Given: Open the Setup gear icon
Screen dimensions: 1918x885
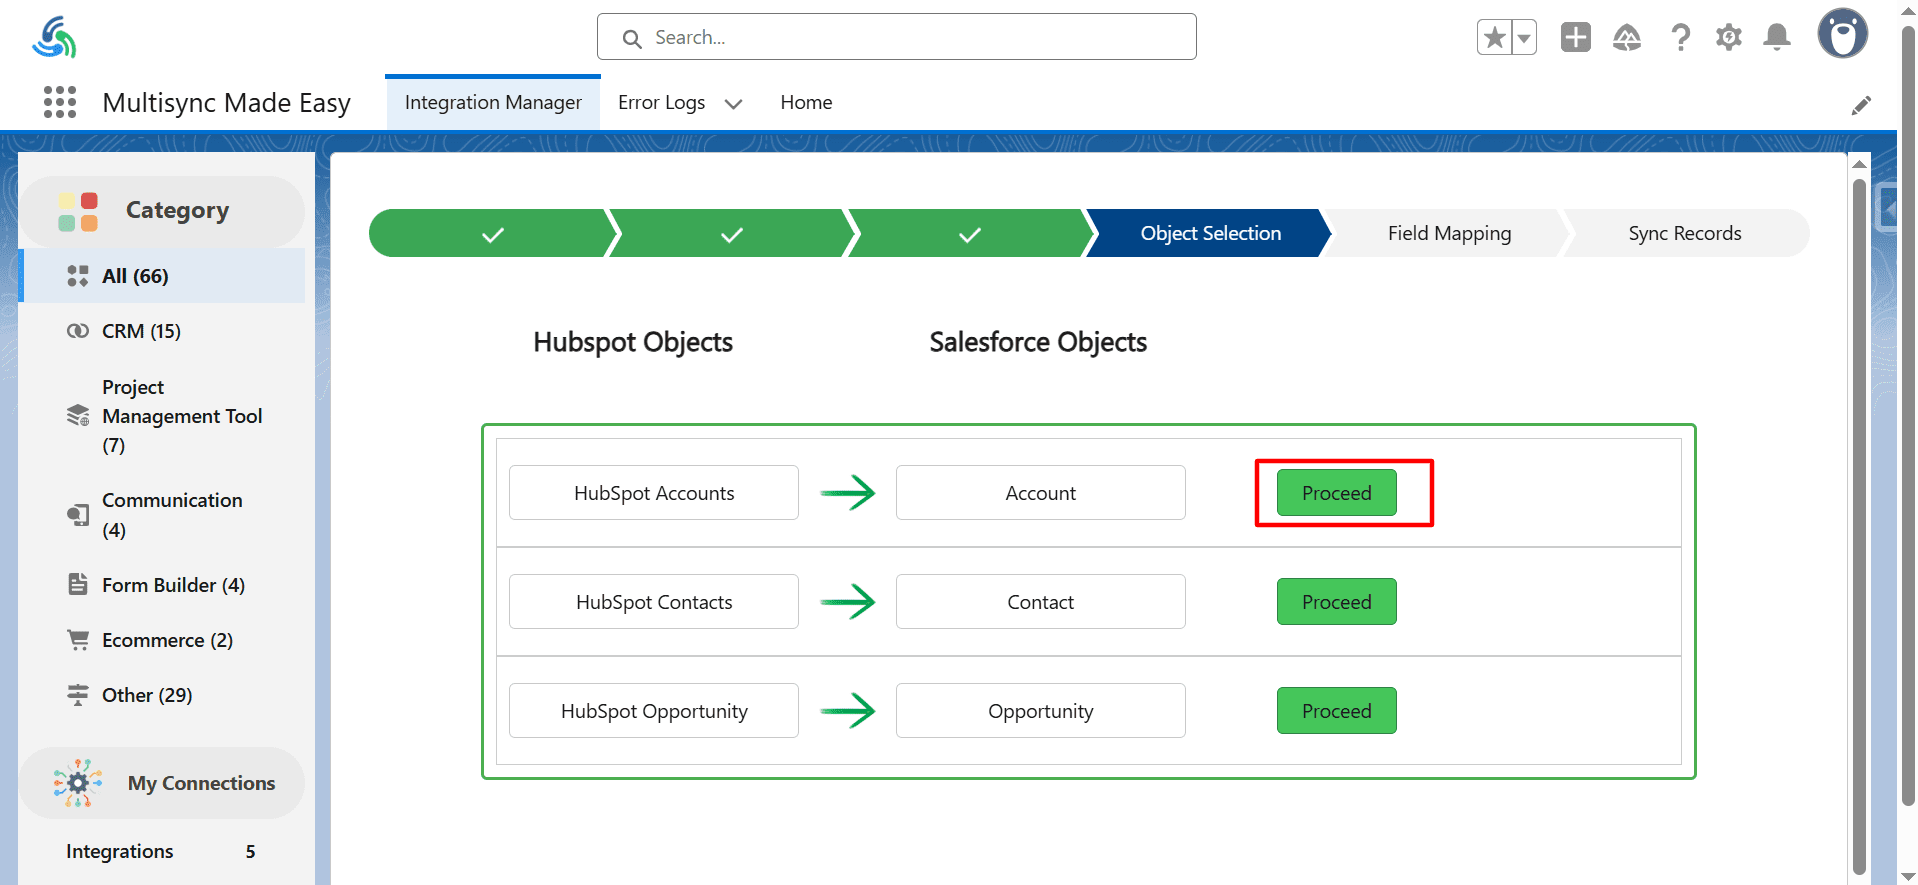Looking at the screenshot, I should (x=1728, y=38).
